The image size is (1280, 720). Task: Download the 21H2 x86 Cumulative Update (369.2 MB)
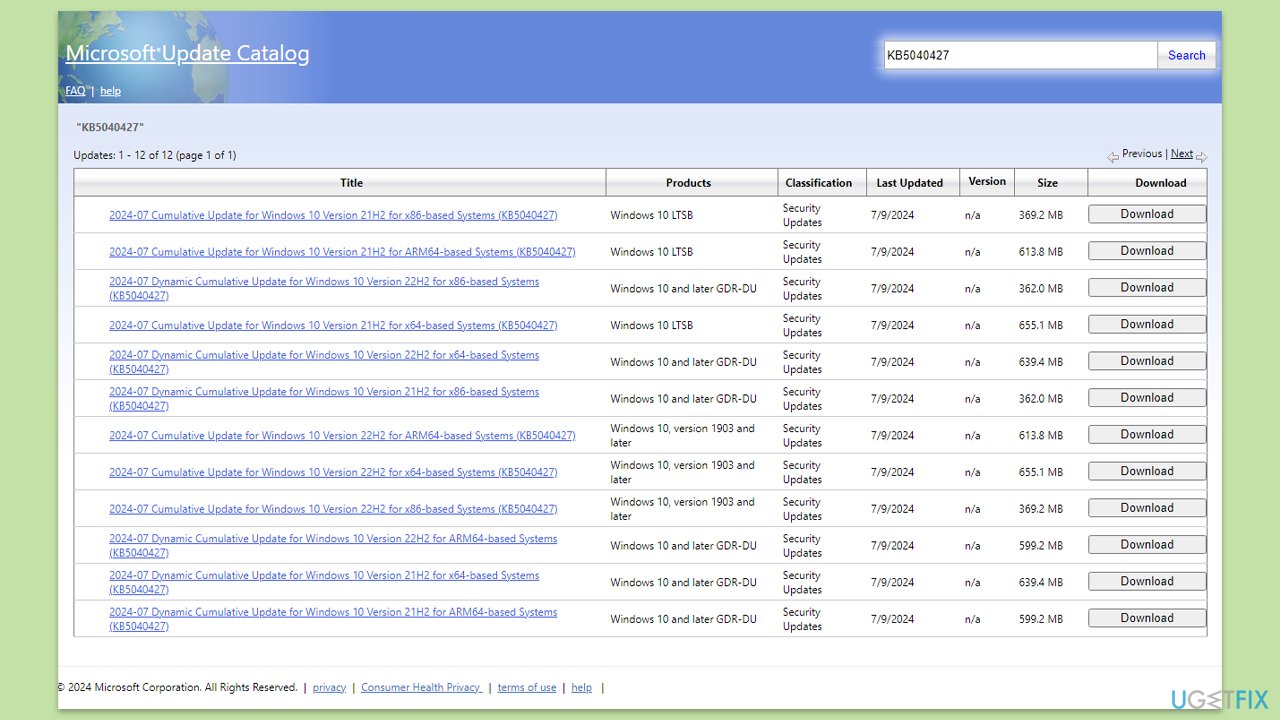(1147, 214)
